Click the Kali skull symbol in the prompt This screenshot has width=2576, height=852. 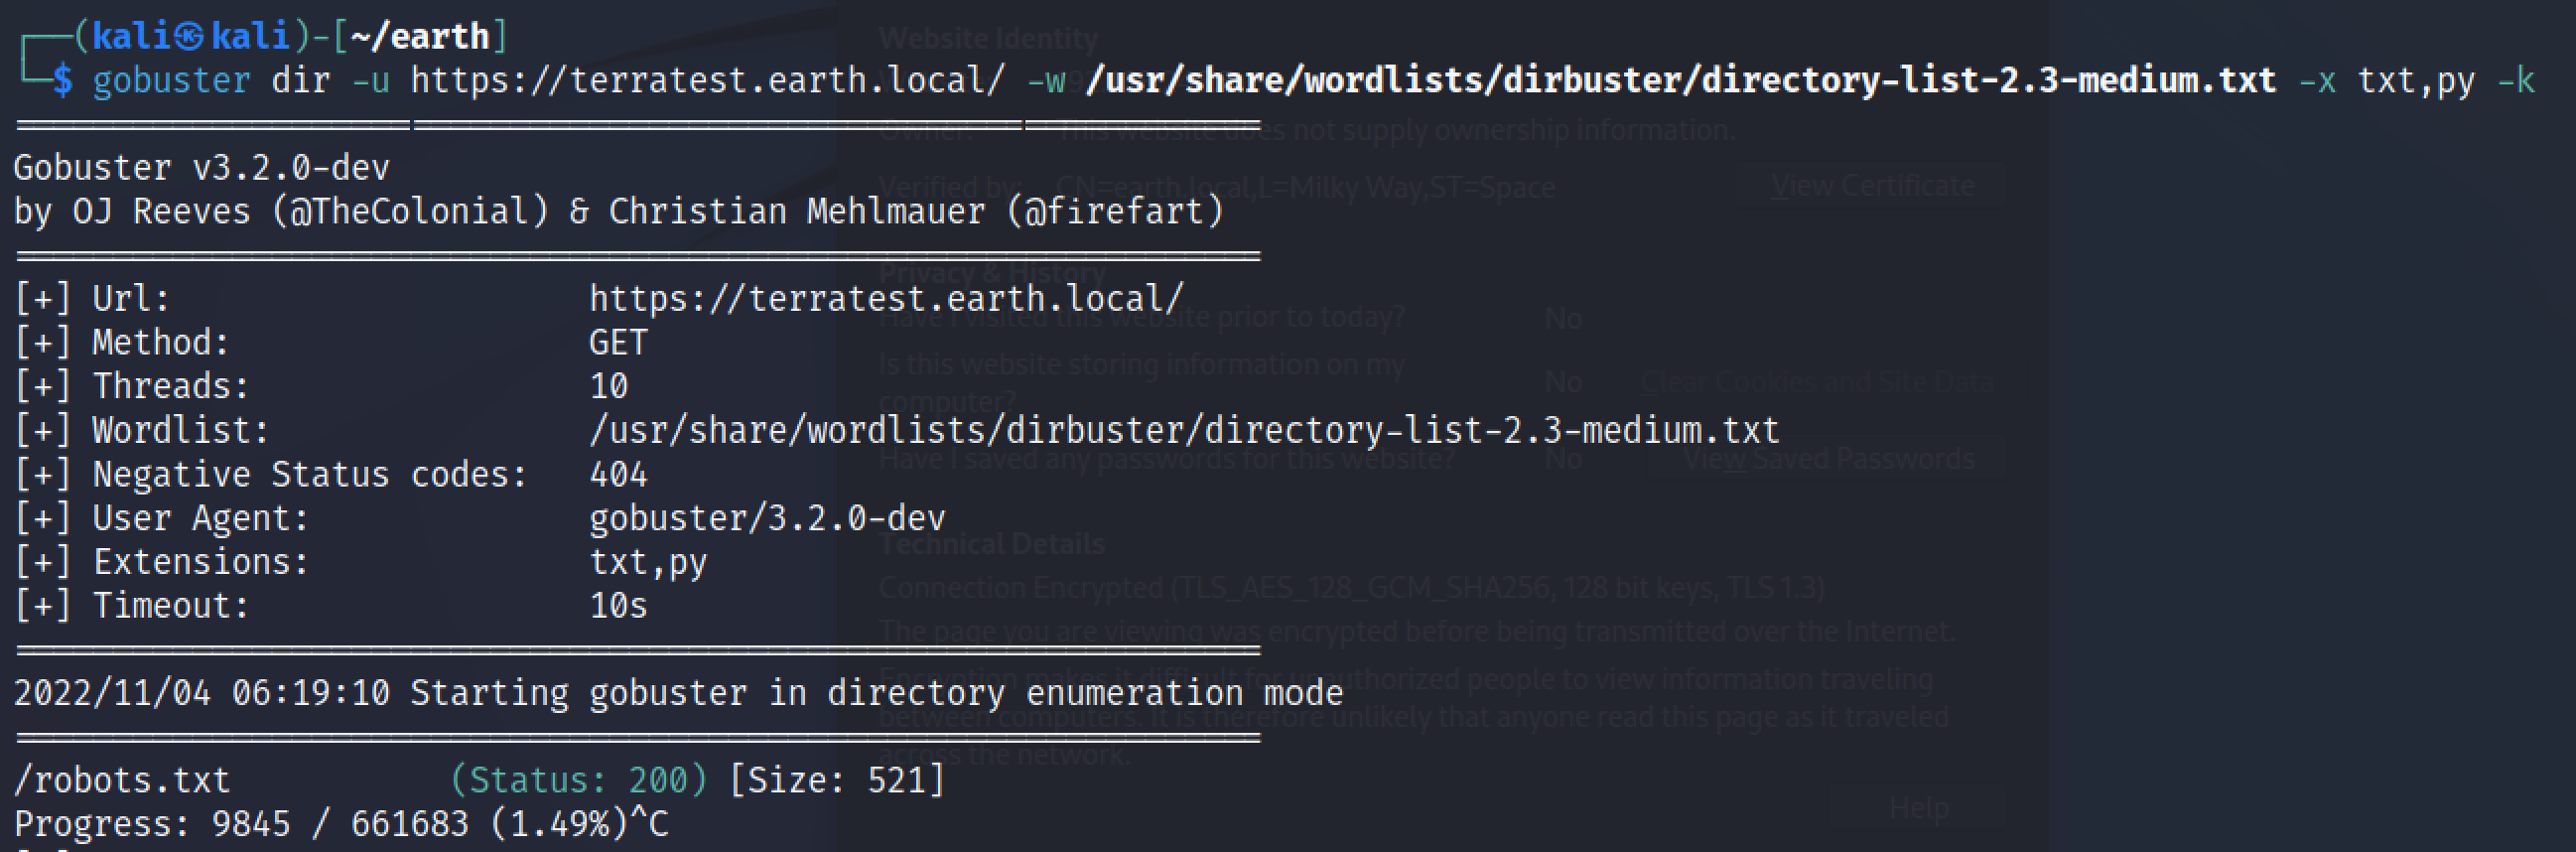click(x=188, y=37)
